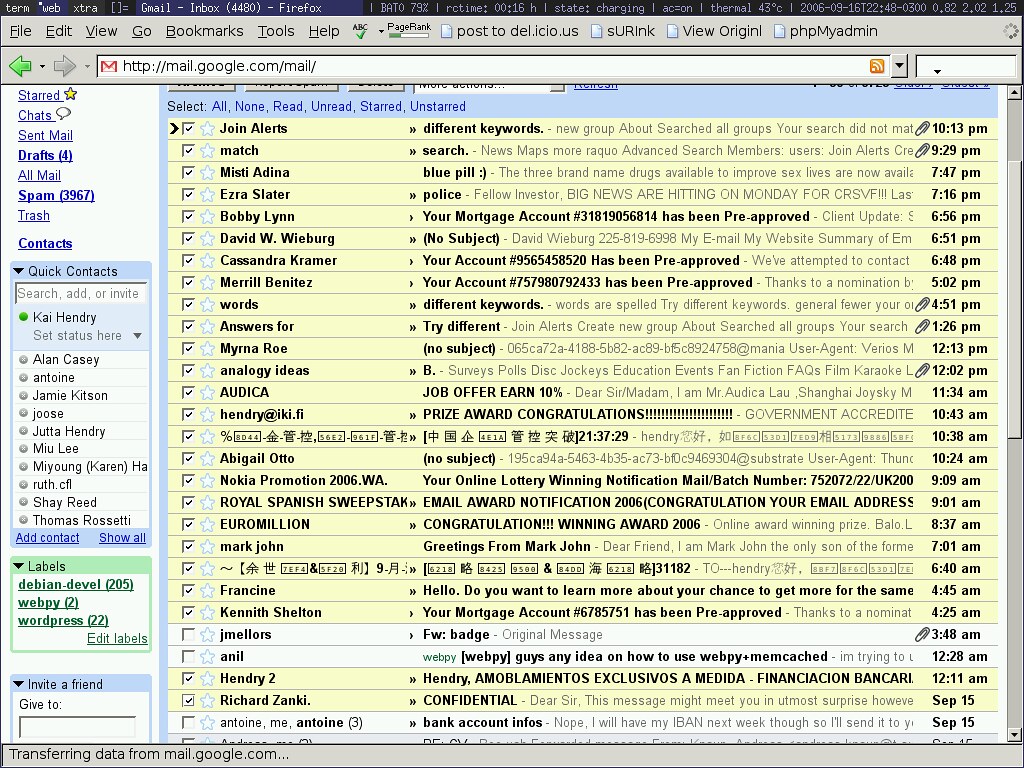Screen dimensions: 1024x768
Task: Star the anil webpy message
Action: (208, 656)
